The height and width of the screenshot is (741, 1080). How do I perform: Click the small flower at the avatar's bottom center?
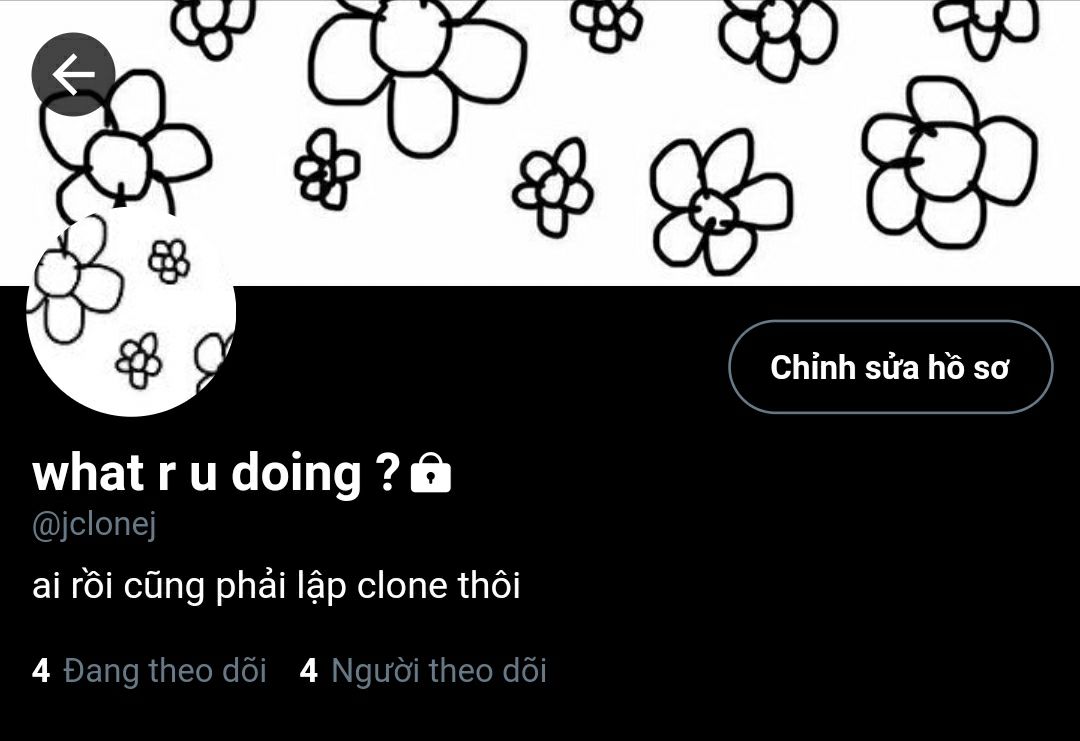tap(138, 360)
